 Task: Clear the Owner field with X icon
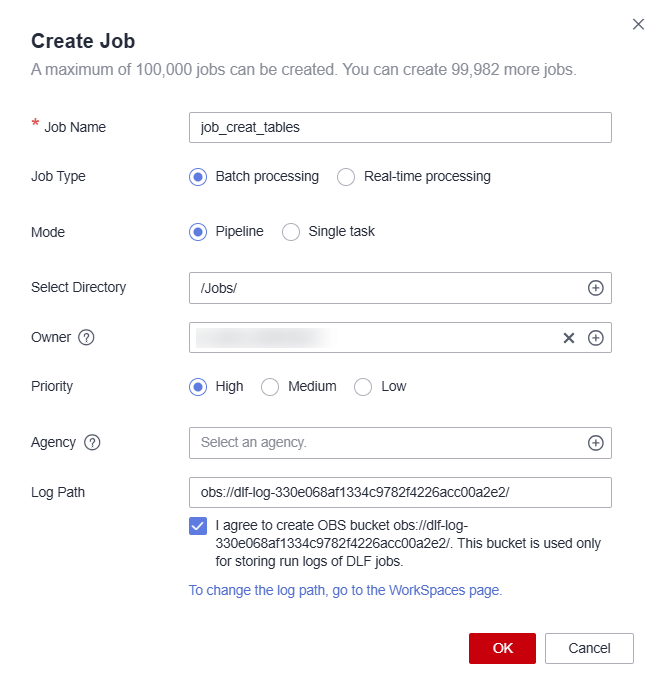click(569, 338)
